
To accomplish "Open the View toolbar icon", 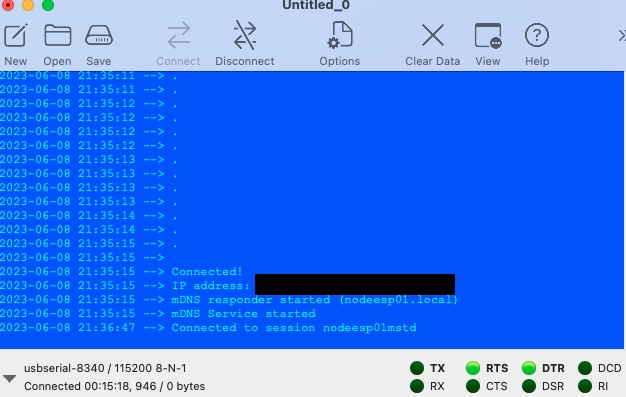I will pos(488,36).
